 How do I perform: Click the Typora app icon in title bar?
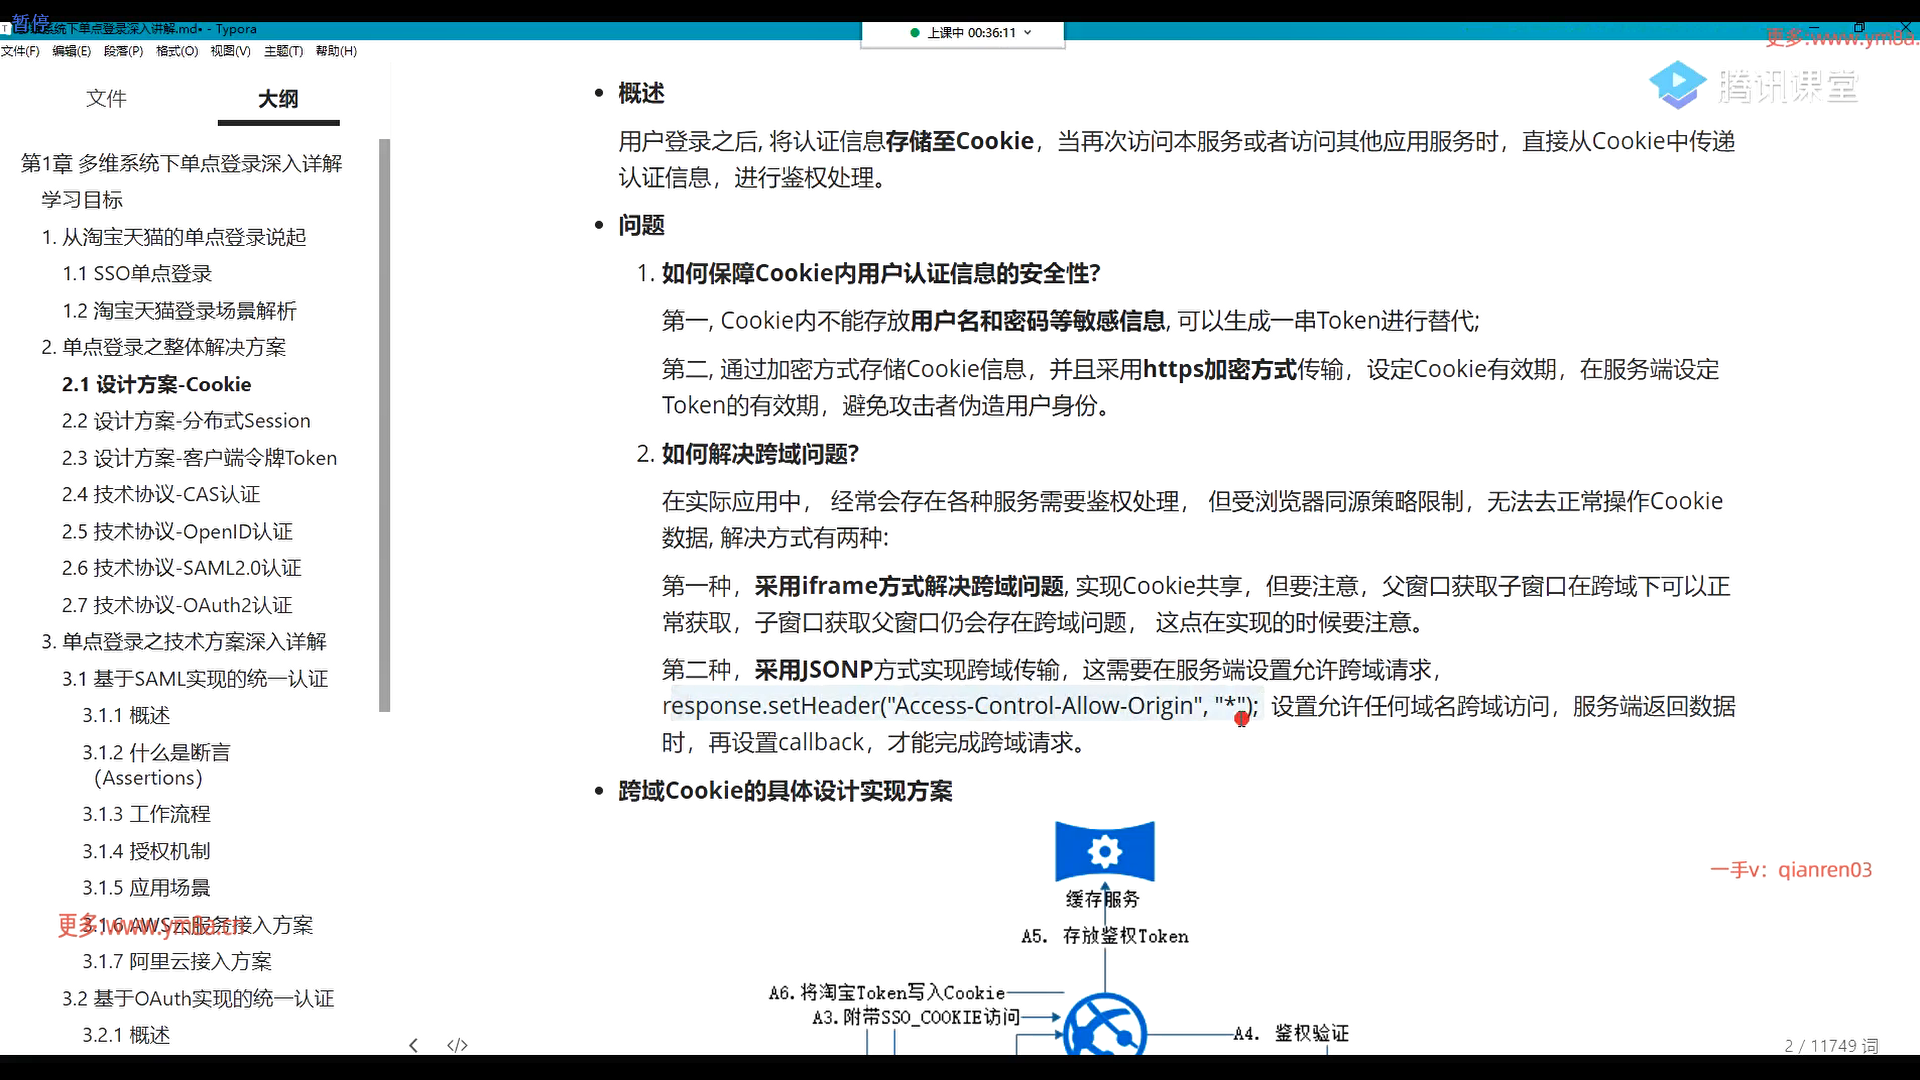tap(5, 29)
